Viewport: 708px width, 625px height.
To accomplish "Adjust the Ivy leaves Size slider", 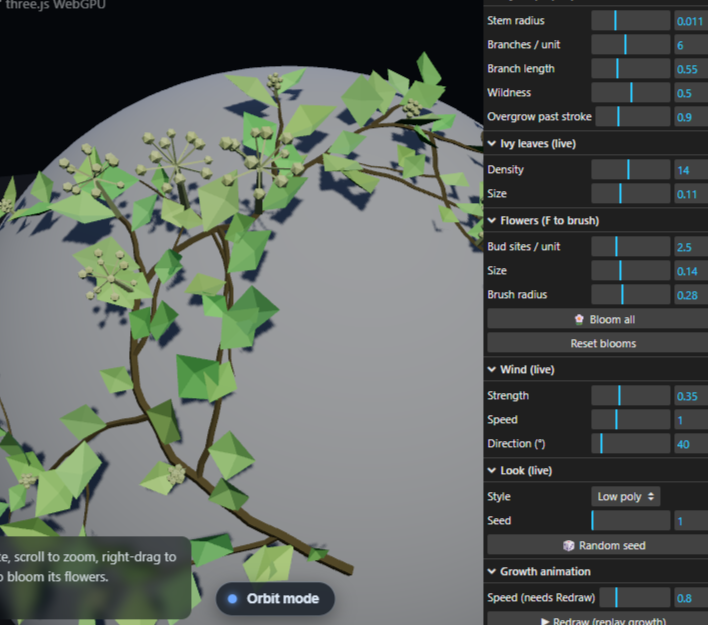I will click(x=631, y=193).
